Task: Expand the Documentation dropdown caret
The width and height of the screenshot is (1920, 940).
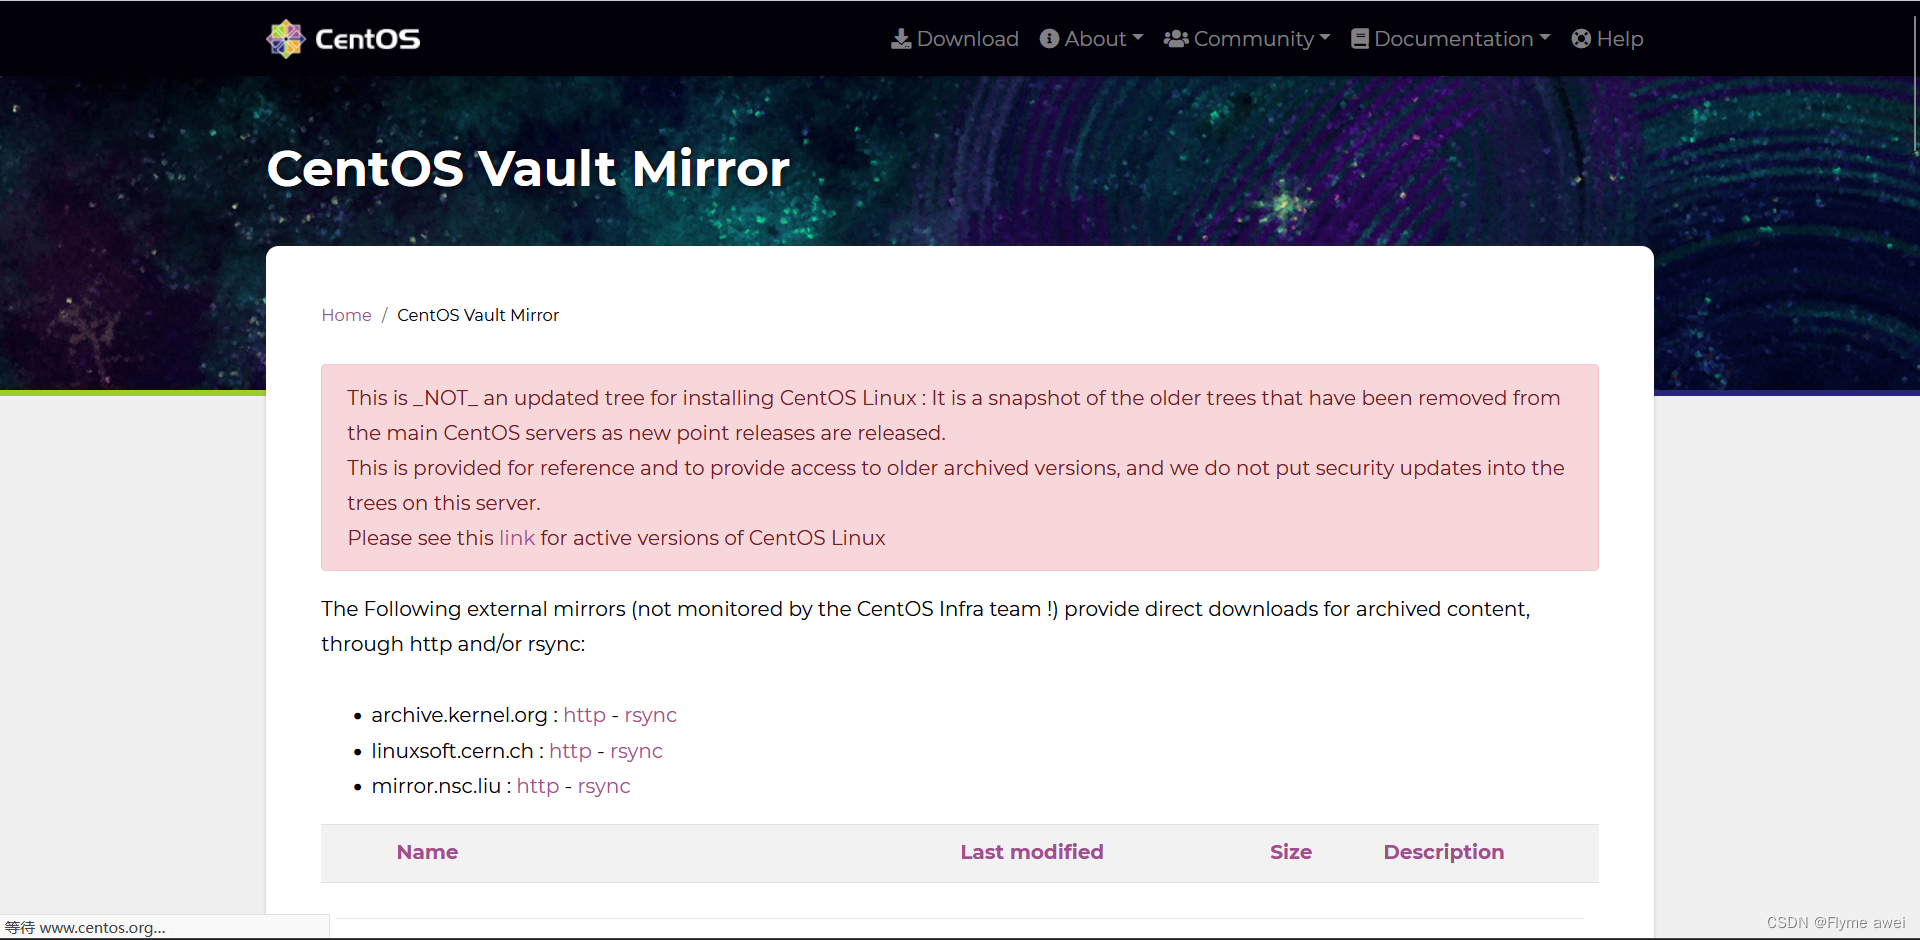Action: (x=1545, y=38)
